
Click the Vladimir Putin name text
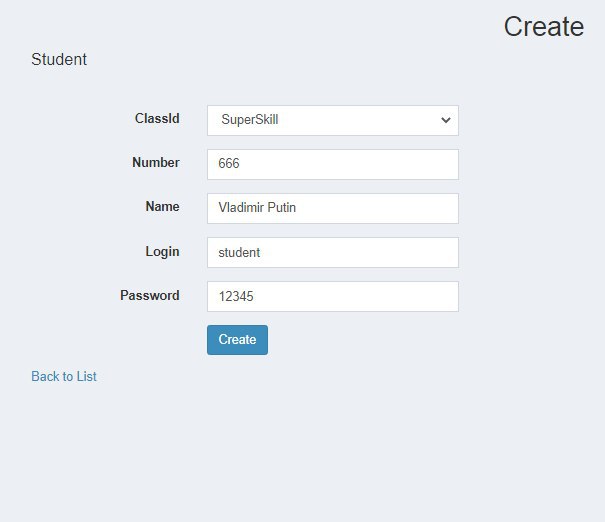point(257,208)
